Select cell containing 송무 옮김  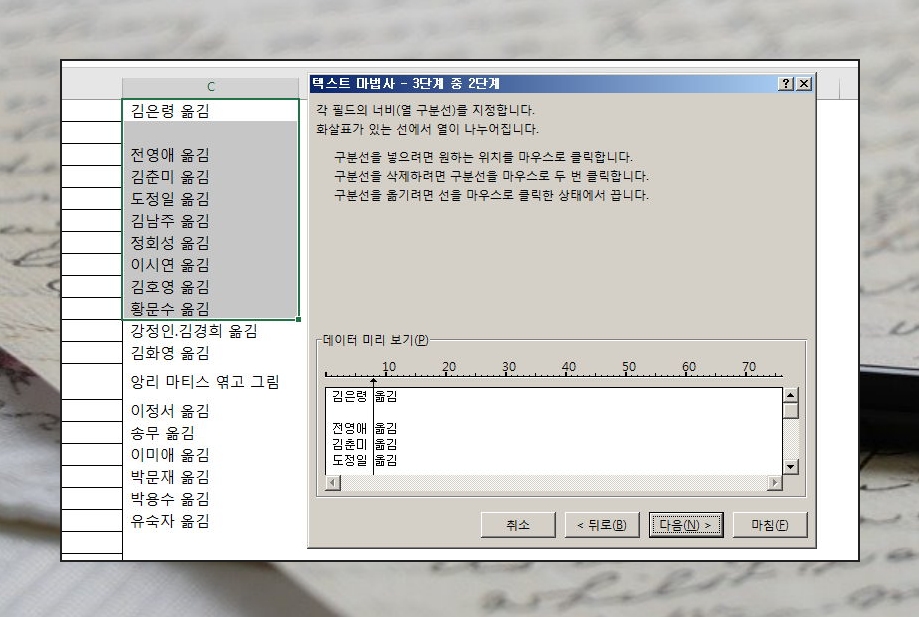[x=210, y=432]
